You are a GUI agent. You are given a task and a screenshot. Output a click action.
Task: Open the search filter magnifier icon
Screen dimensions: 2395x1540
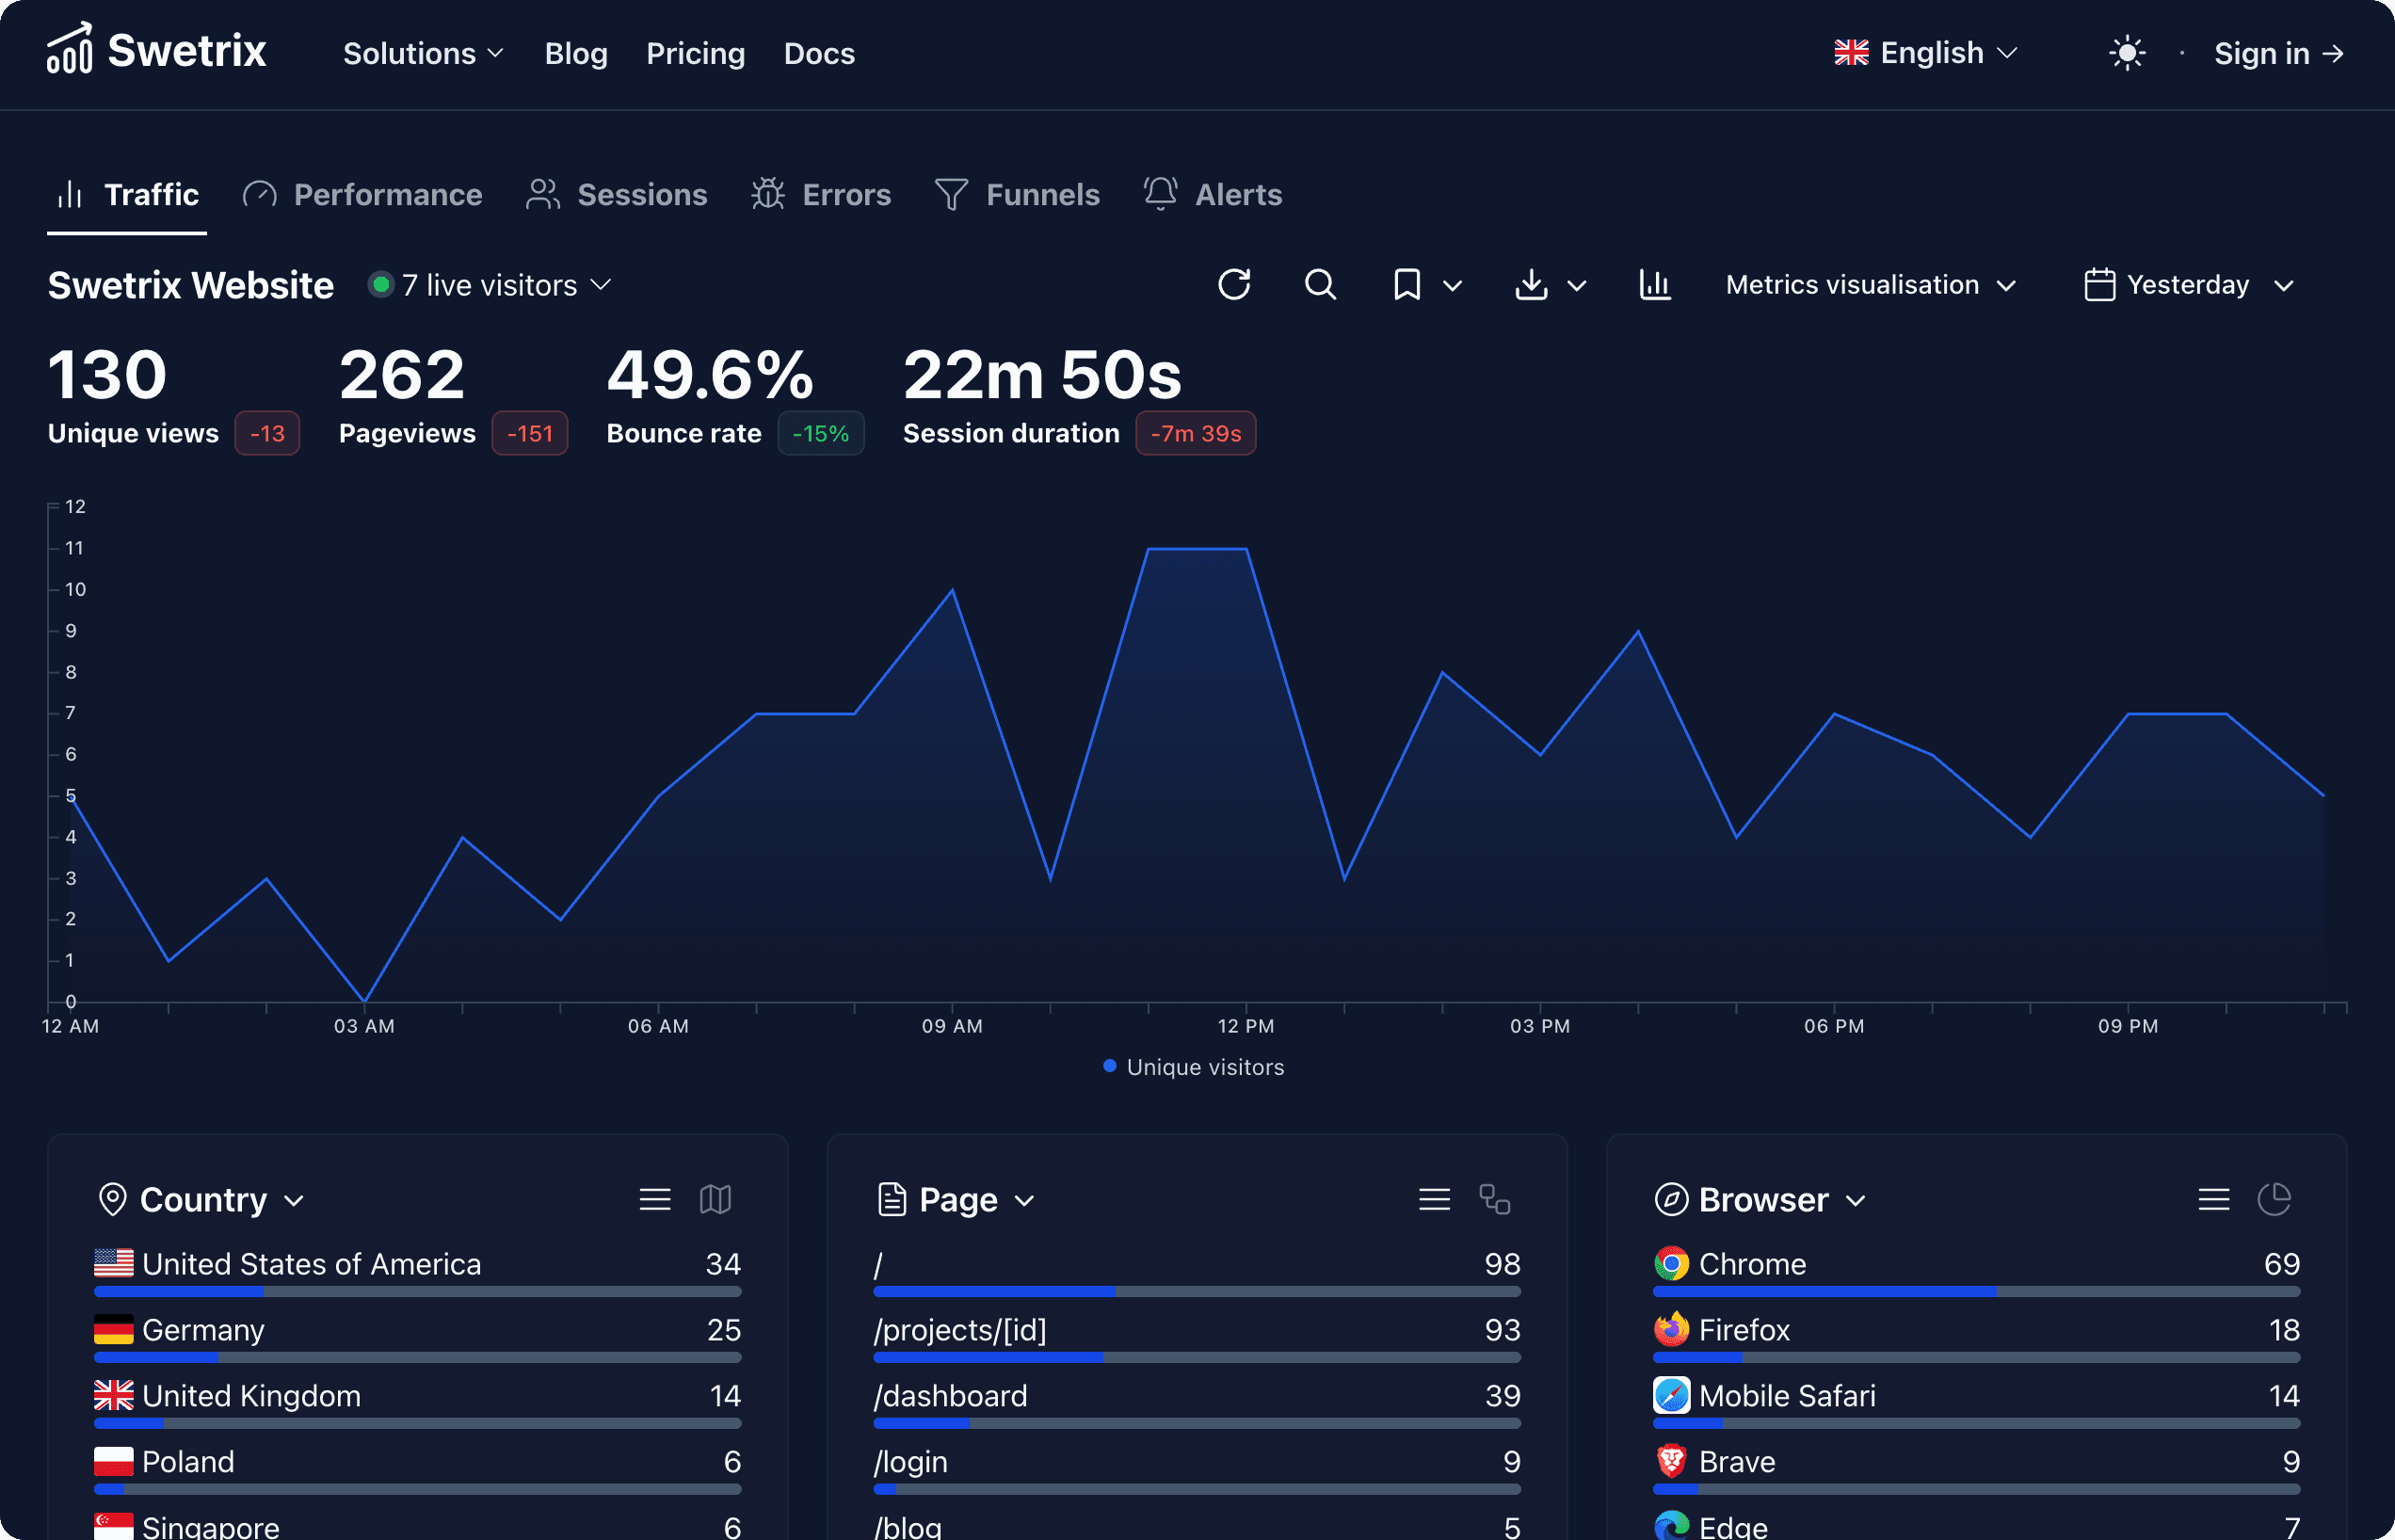(x=1320, y=285)
